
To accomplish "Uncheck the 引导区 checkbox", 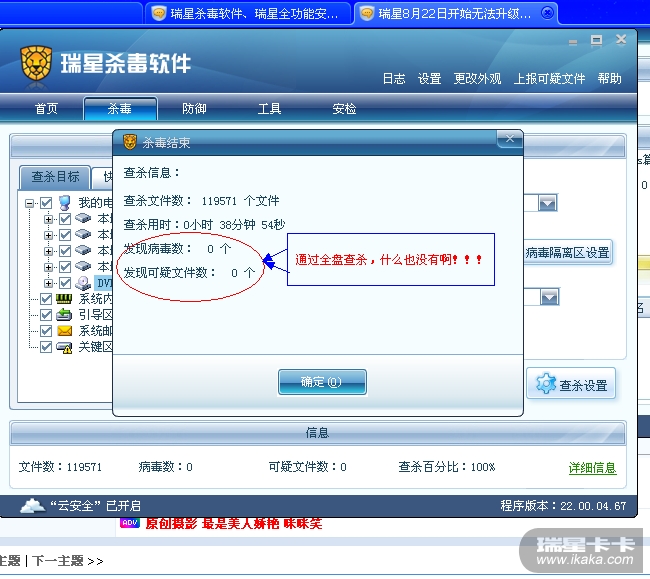I will point(46,315).
